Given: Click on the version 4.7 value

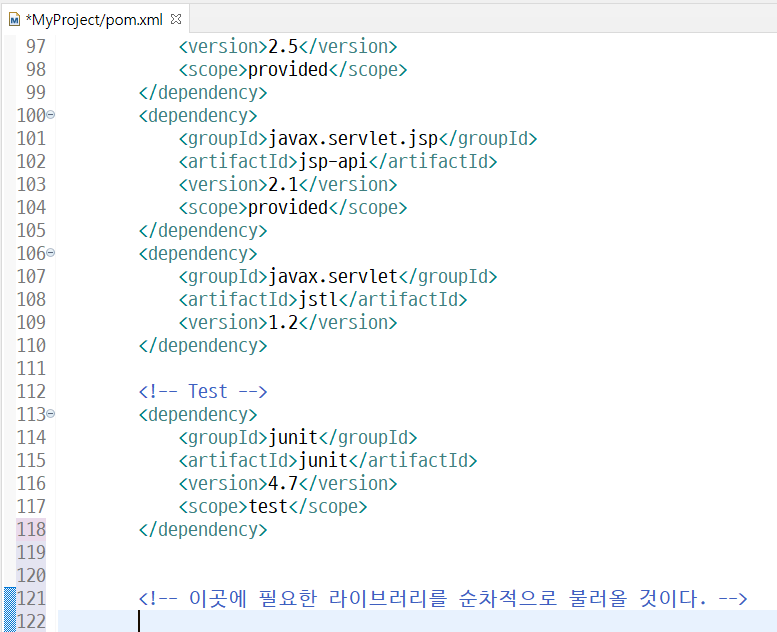Looking at the screenshot, I should pyautogui.click(x=282, y=484).
